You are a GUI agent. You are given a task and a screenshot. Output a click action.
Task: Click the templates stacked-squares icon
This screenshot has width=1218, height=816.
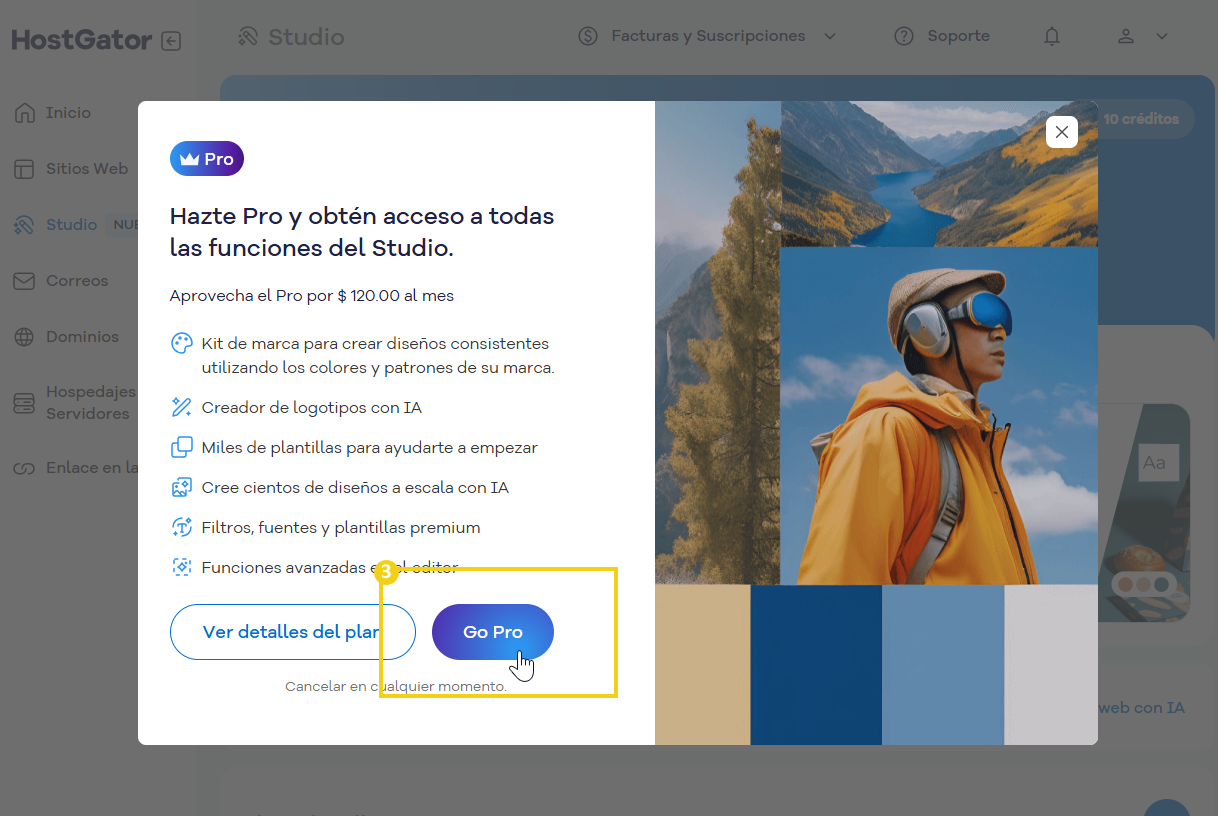(x=182, y=447)
